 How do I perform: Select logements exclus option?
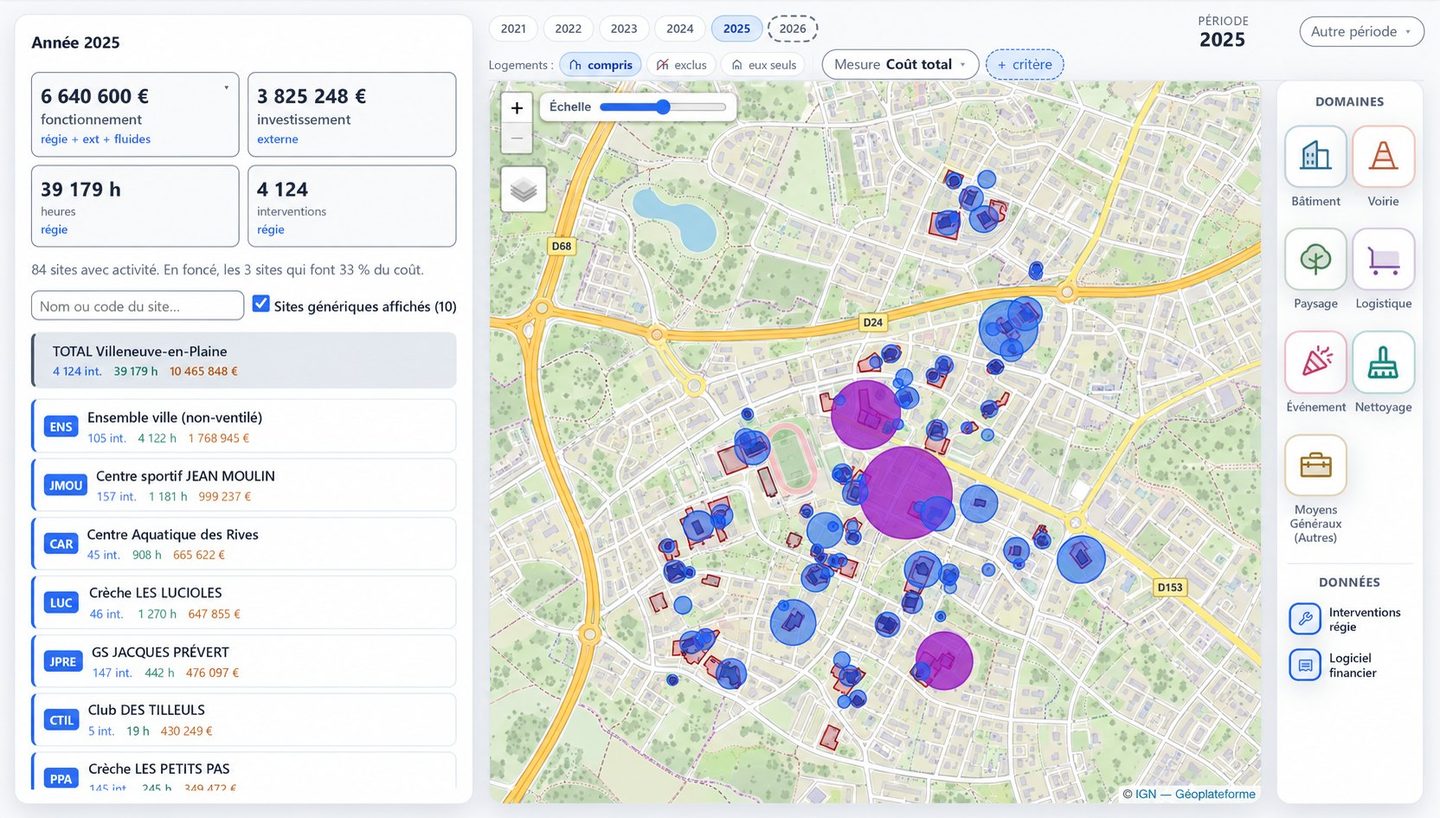pos(681,65)
